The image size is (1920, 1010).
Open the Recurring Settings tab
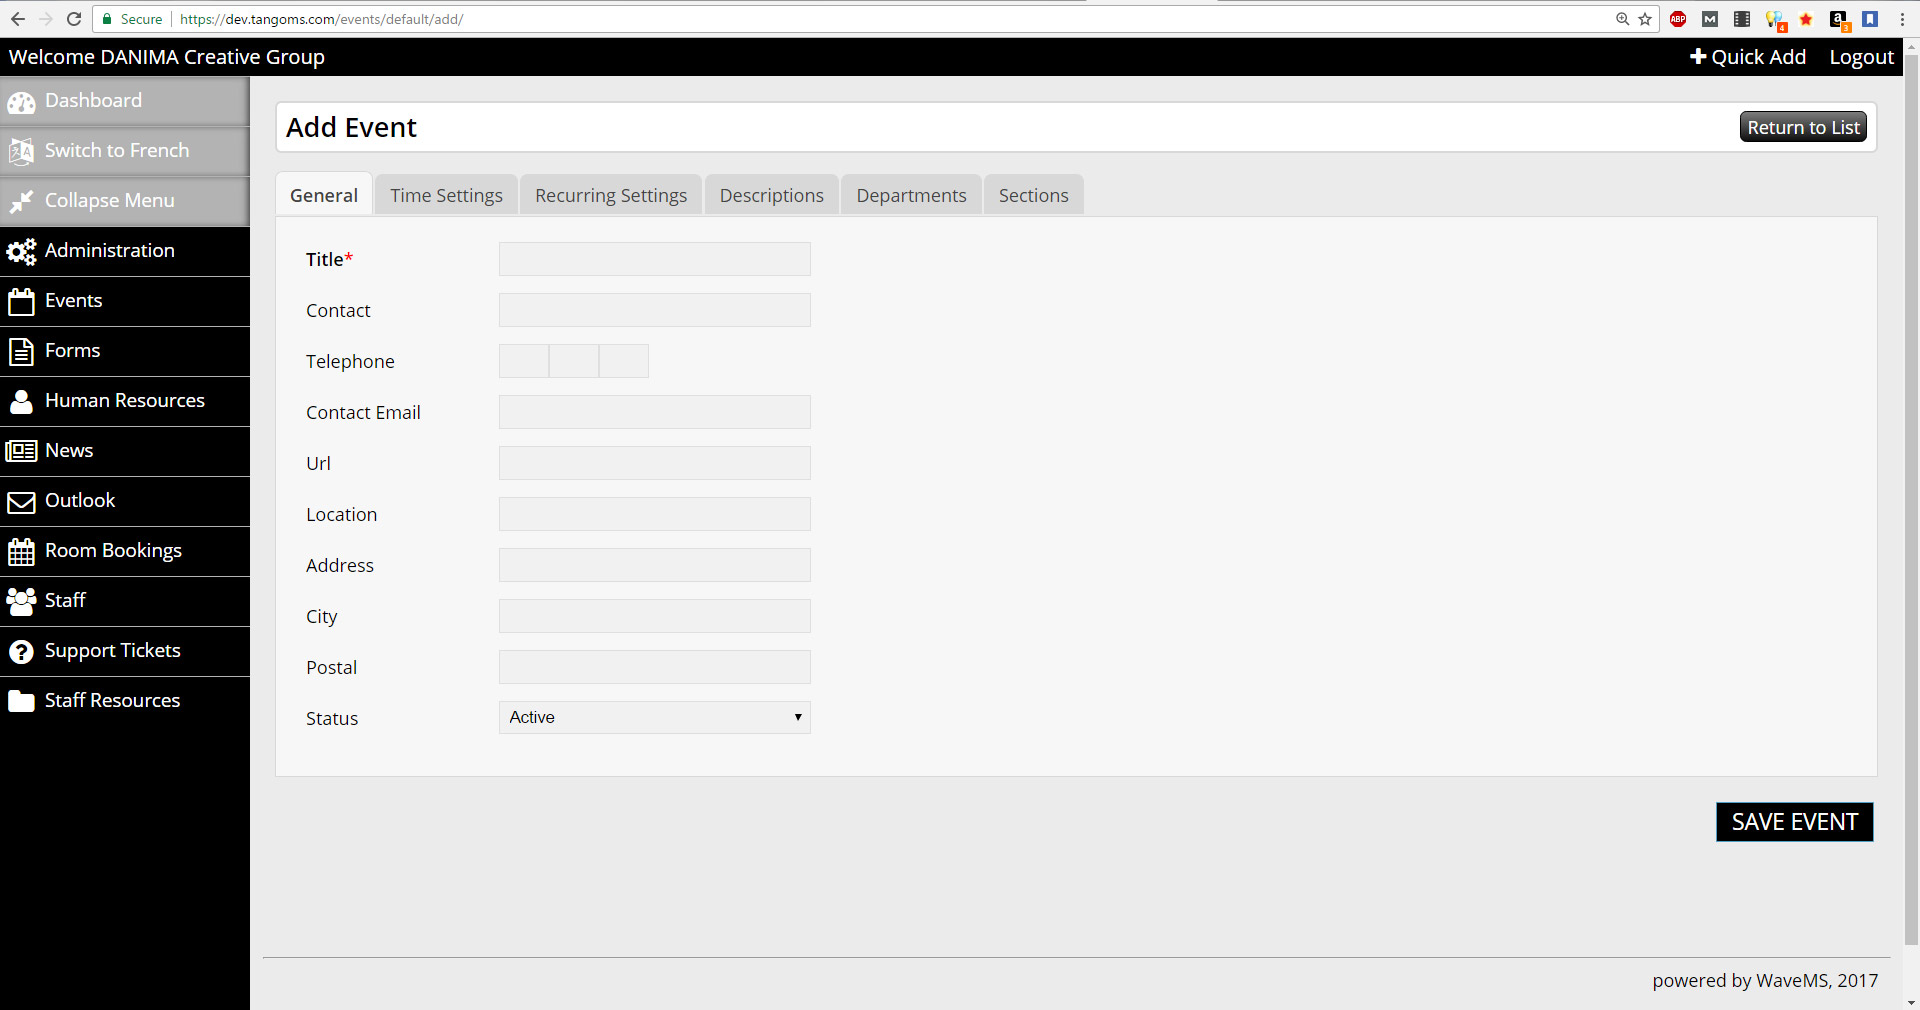tap(611, 195)
